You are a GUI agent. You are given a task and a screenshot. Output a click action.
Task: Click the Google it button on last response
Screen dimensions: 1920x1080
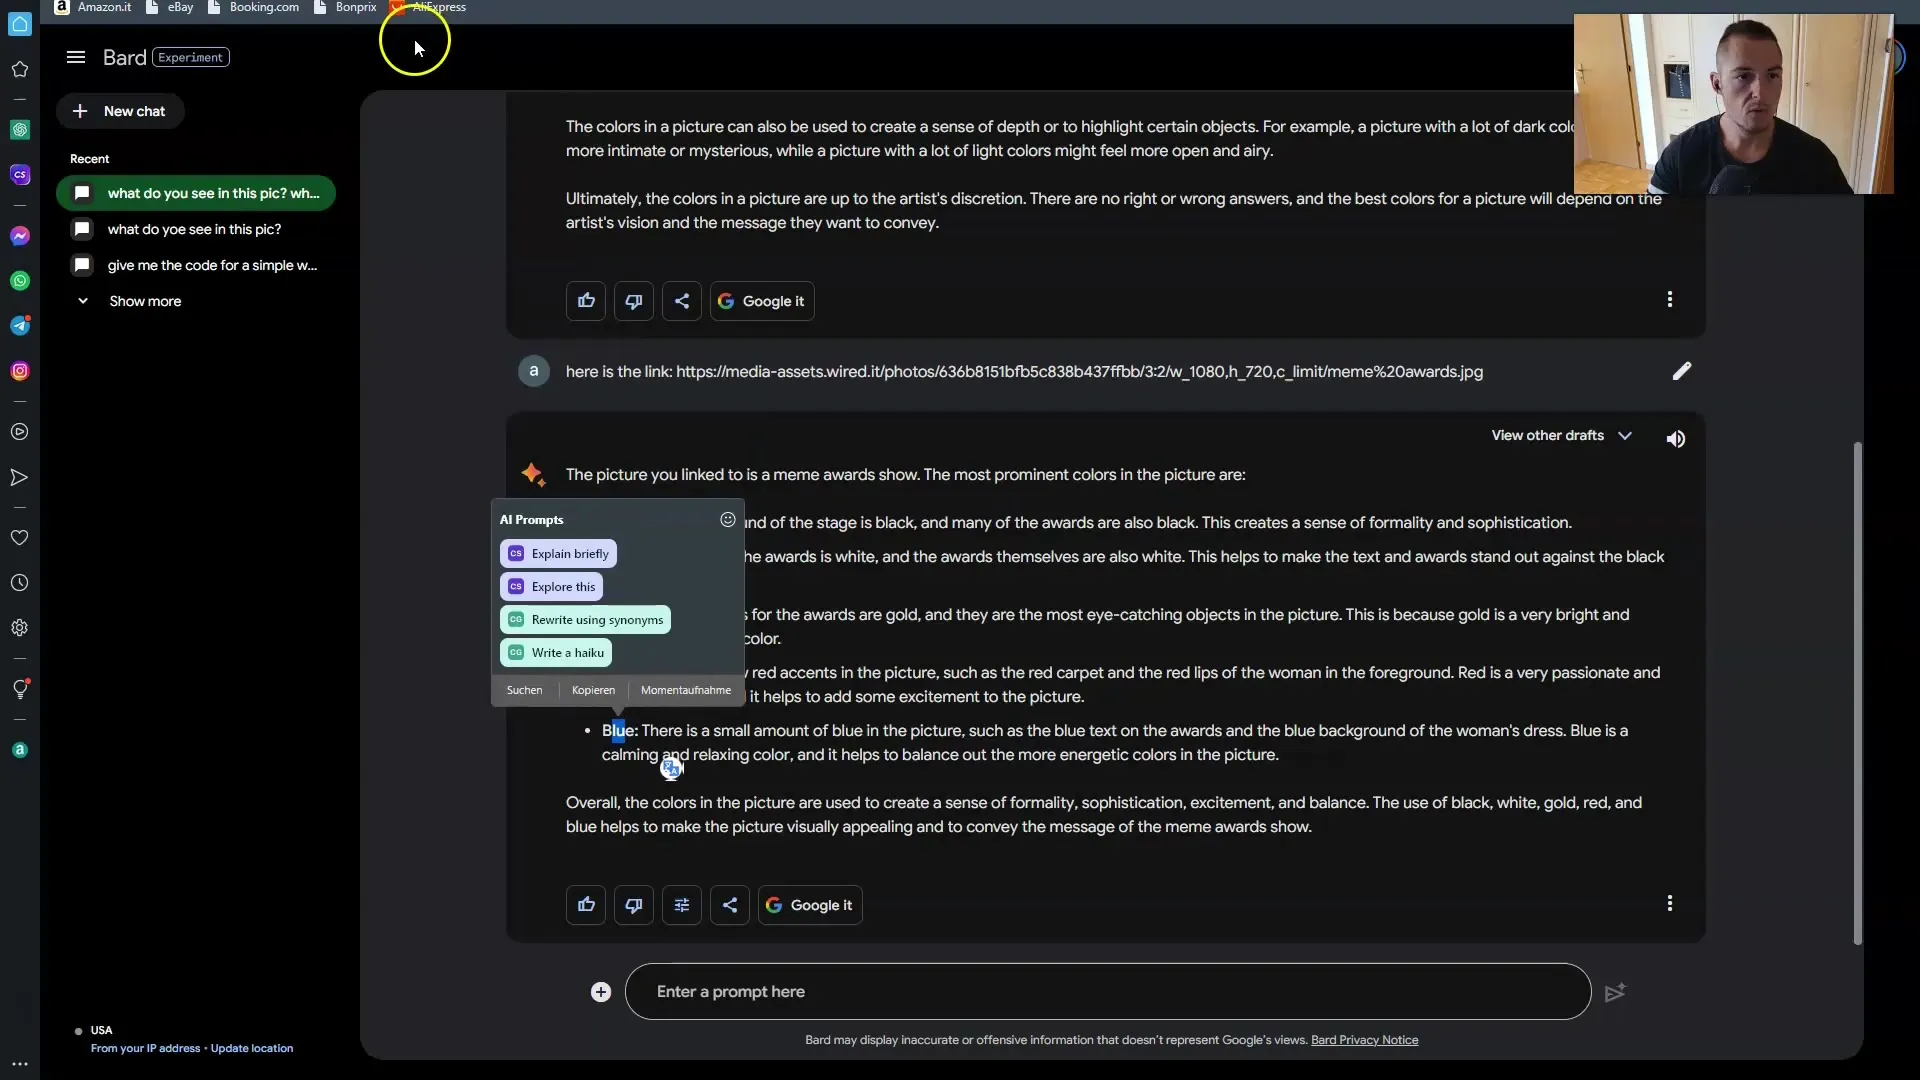pos(810,905)
